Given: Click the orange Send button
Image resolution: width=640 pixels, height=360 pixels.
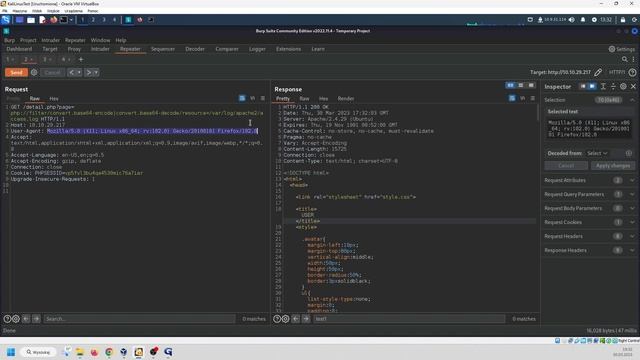Looking at the screenshot, I should 16,73.
